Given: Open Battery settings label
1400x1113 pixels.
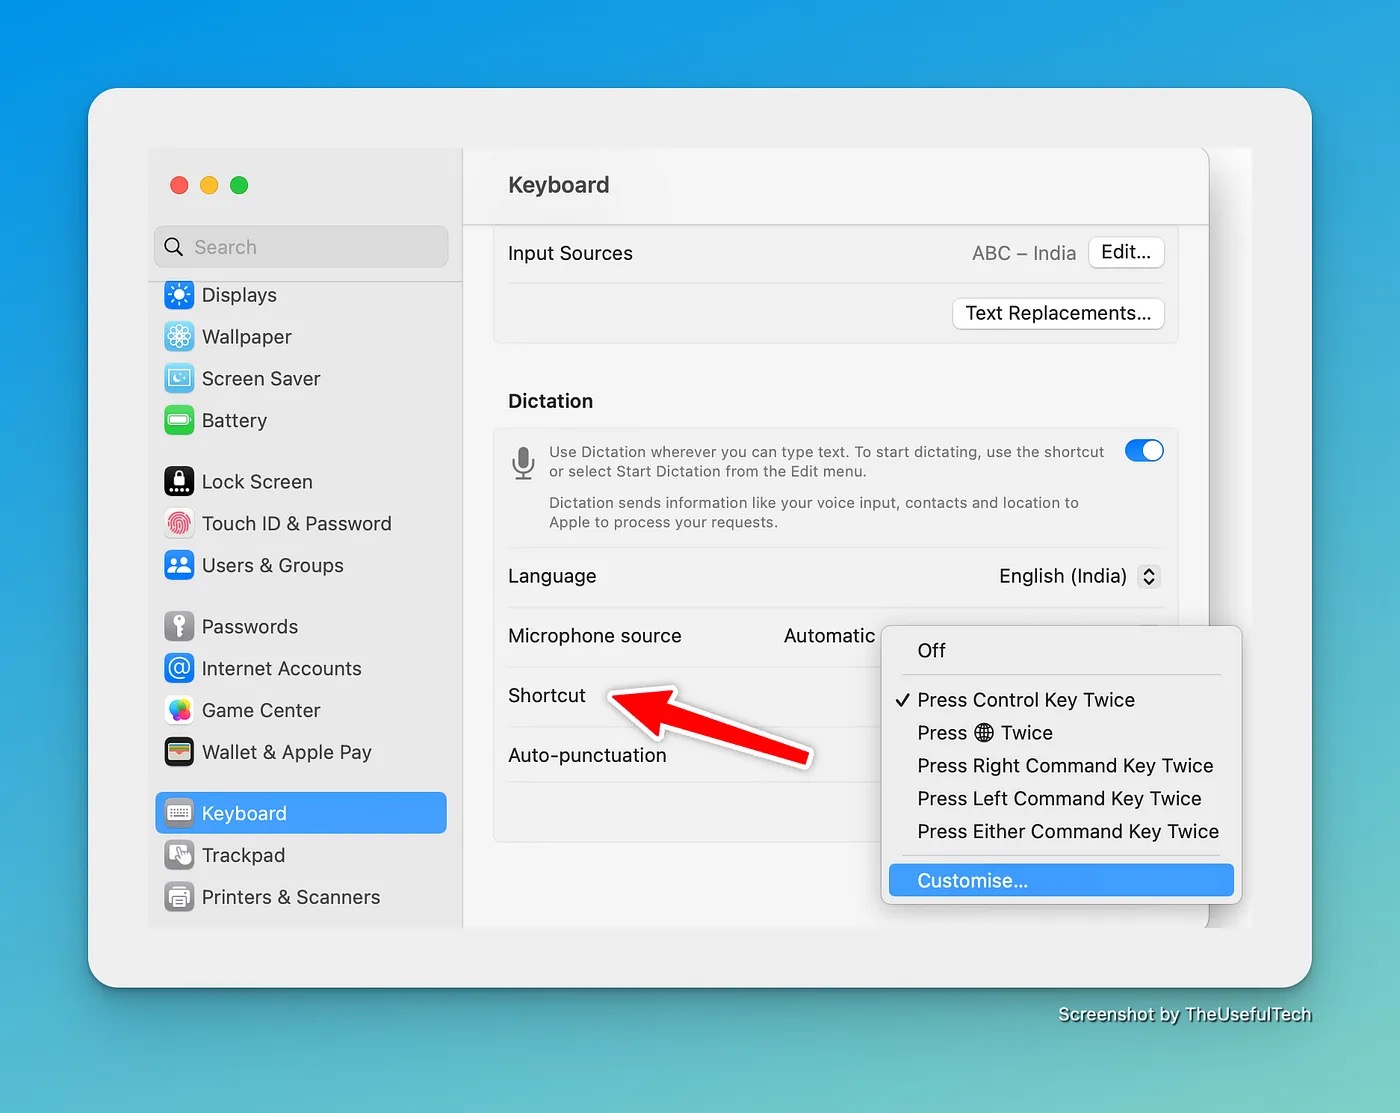Looking at the screenshot, I should click(x=234, y=421).
